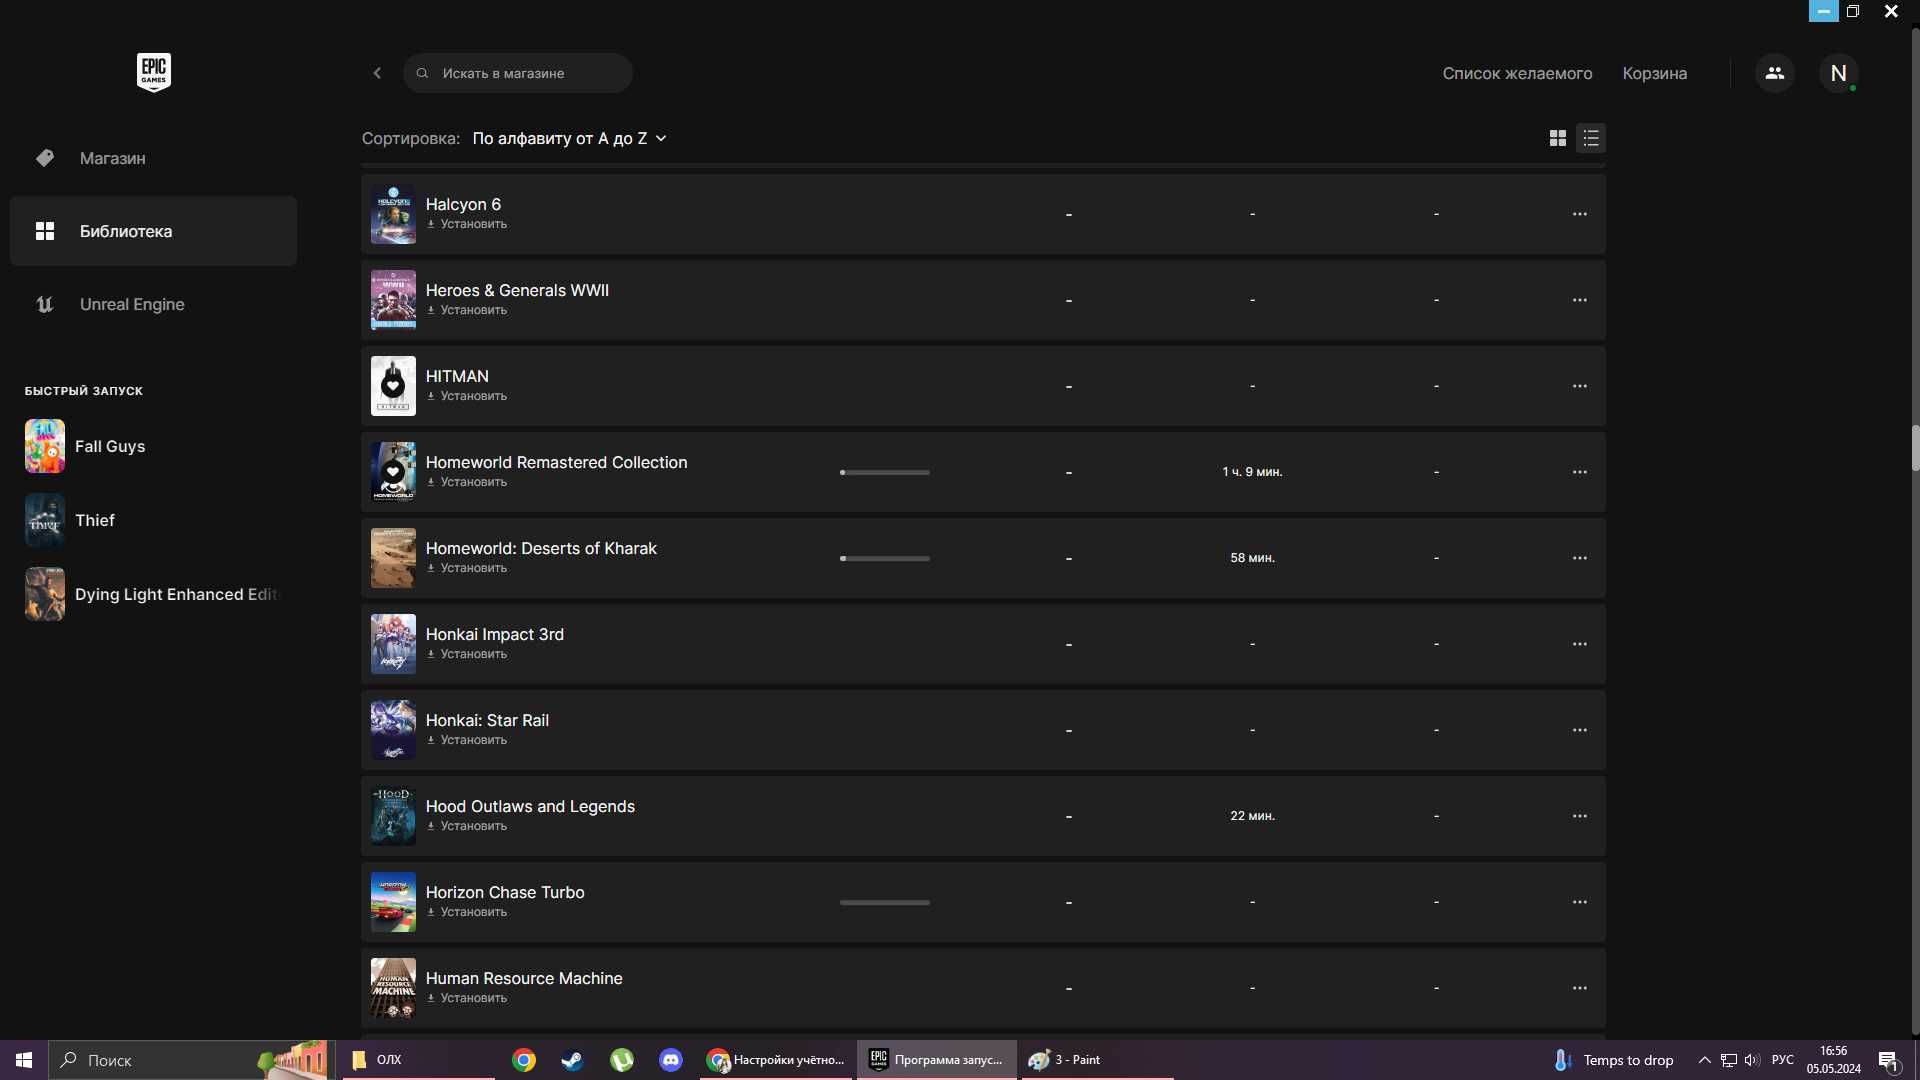The image size is (1920, 1080).
Task: Open the Библиотека library section
Action: point(153,231)
